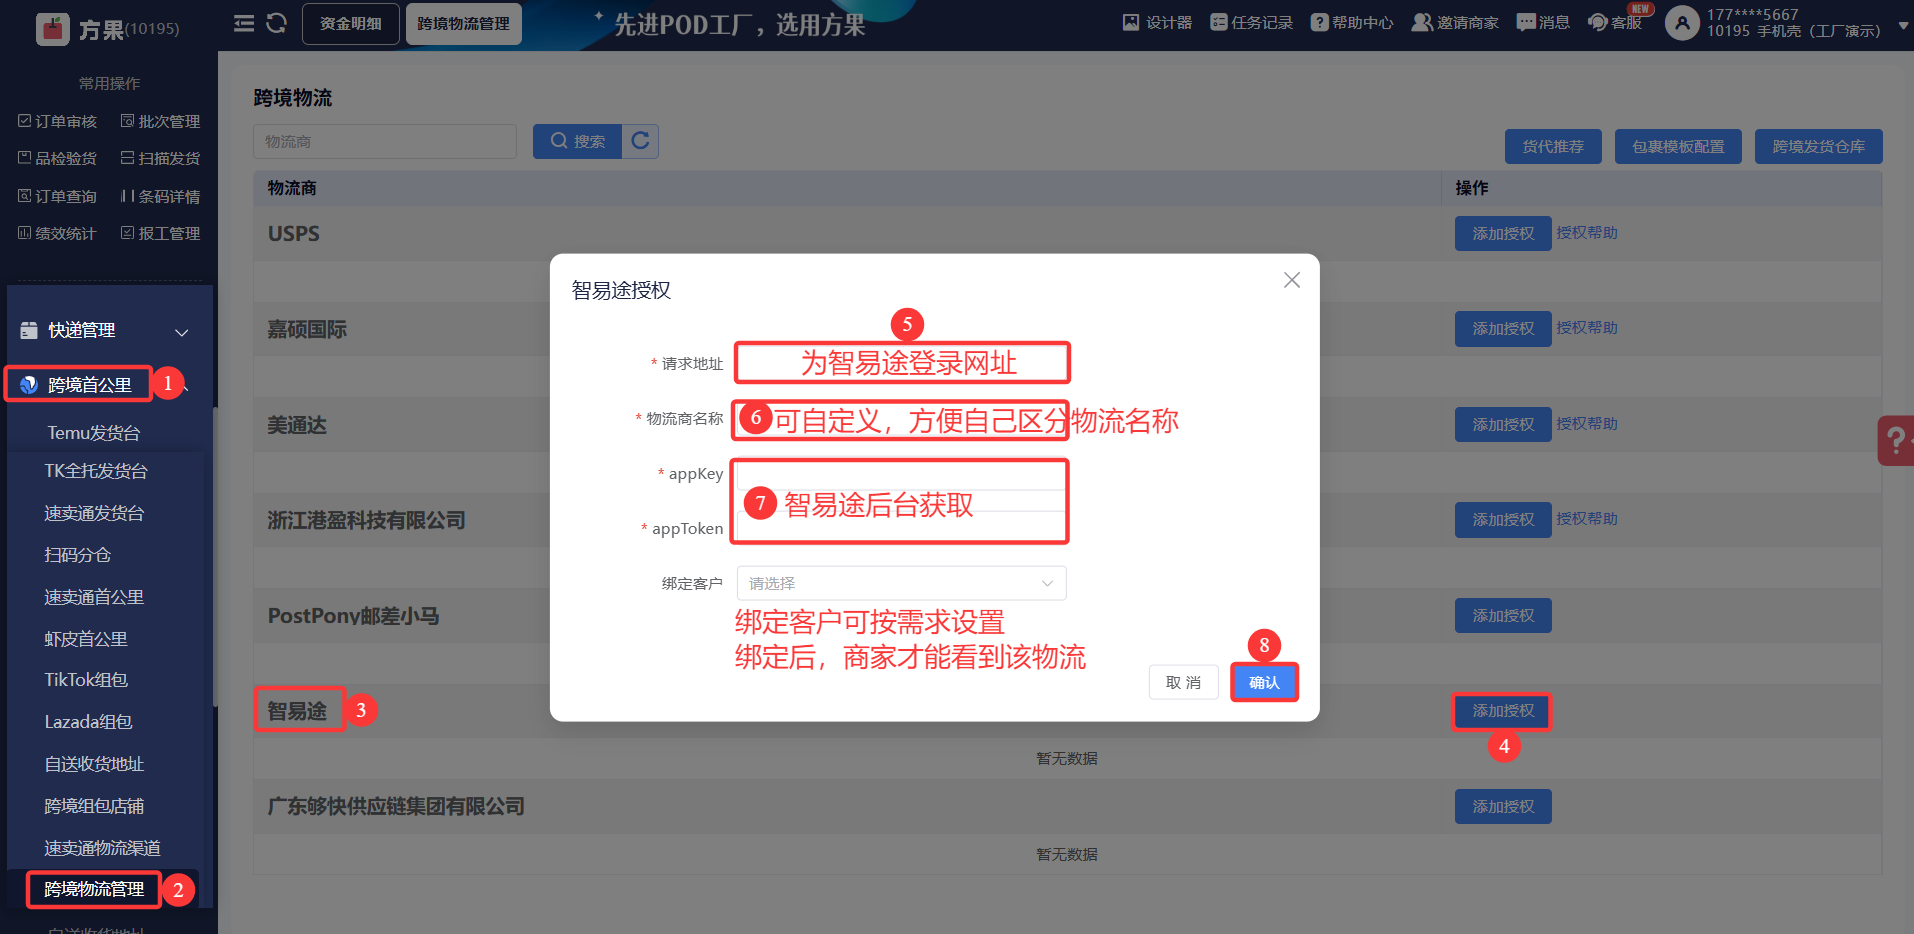Click 添加授权 for PostPony邮差小马

[x=1503, y=615]
